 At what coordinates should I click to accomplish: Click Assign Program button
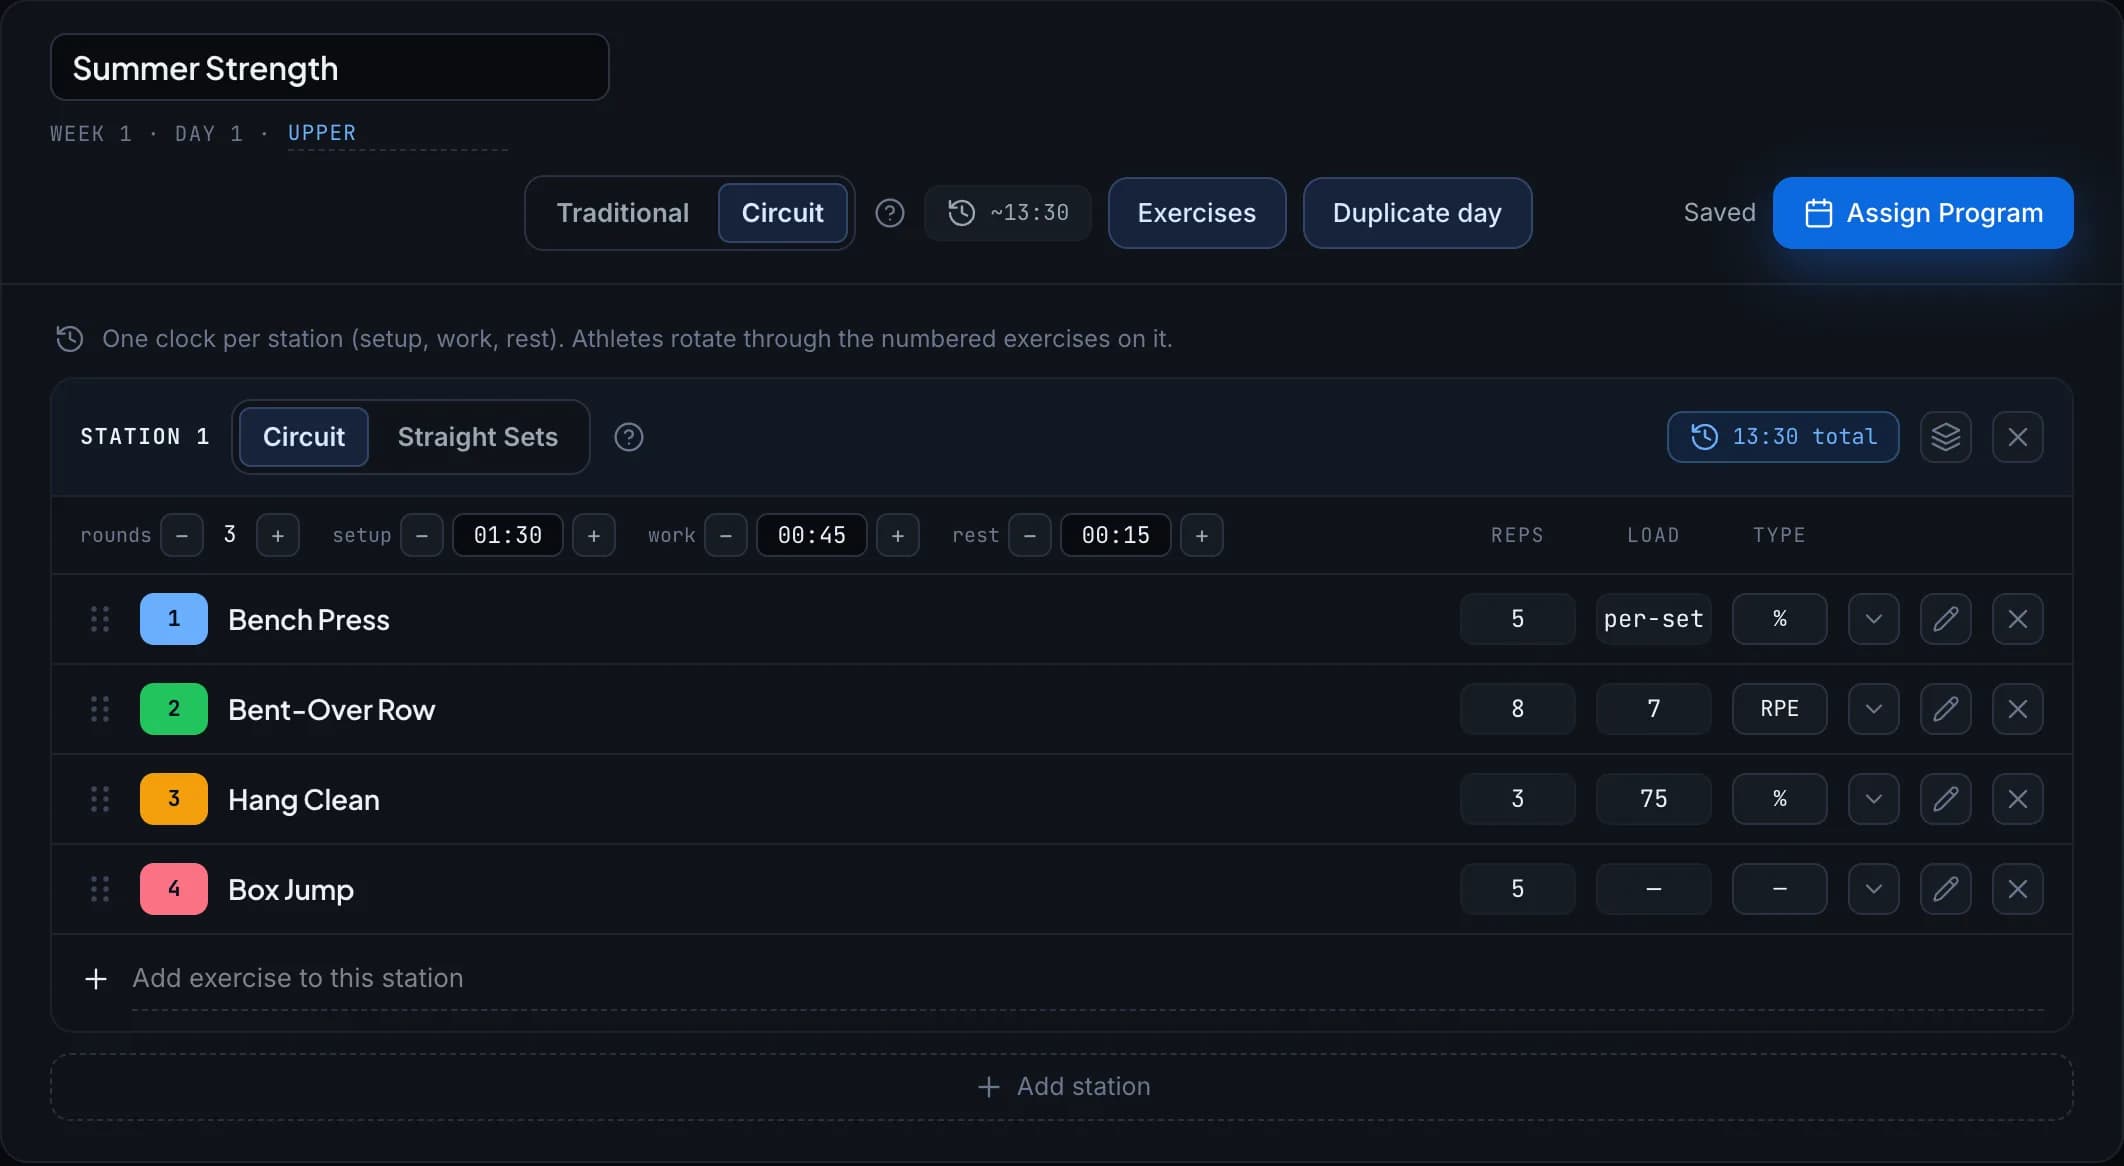tap(1923, 213)
